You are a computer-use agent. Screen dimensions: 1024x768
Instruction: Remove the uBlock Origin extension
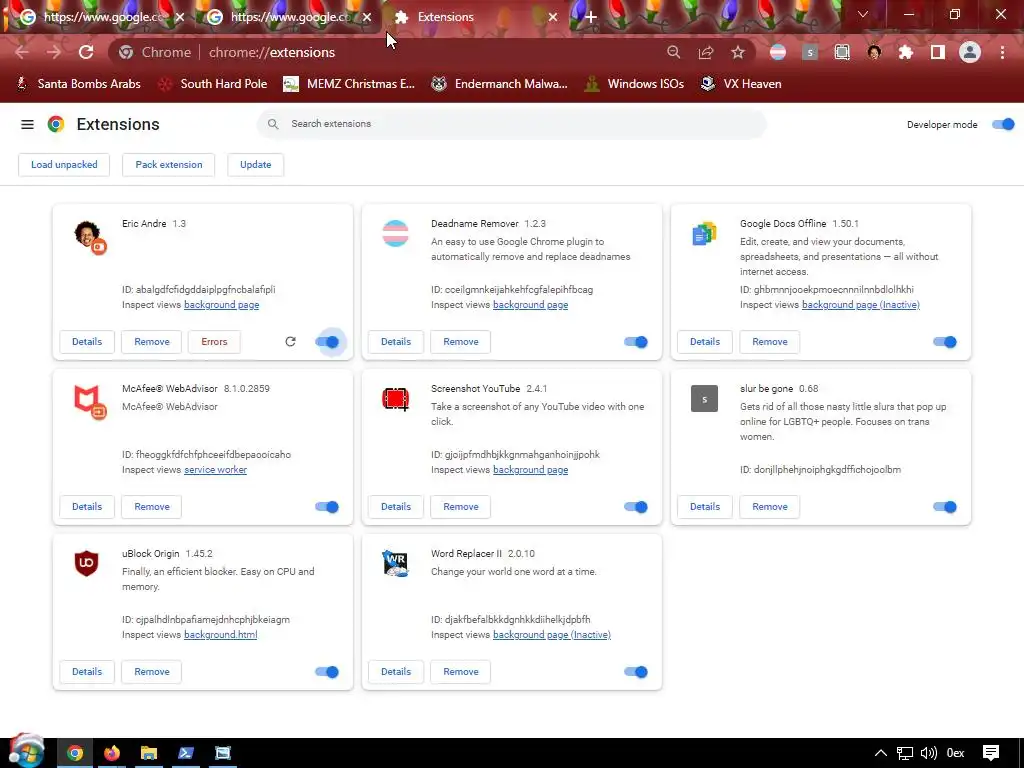[152, 671]
